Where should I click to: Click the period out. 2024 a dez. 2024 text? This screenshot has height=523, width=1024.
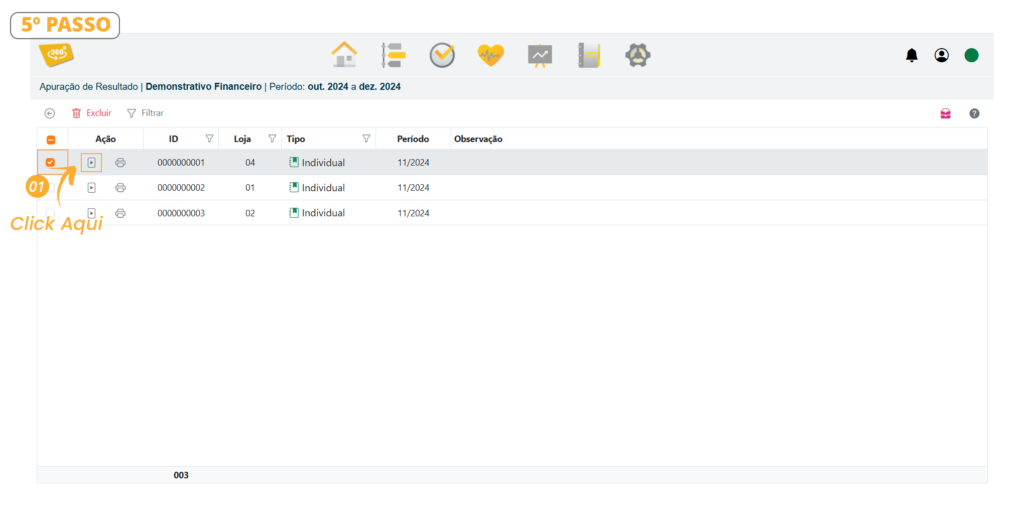(354, 86)
